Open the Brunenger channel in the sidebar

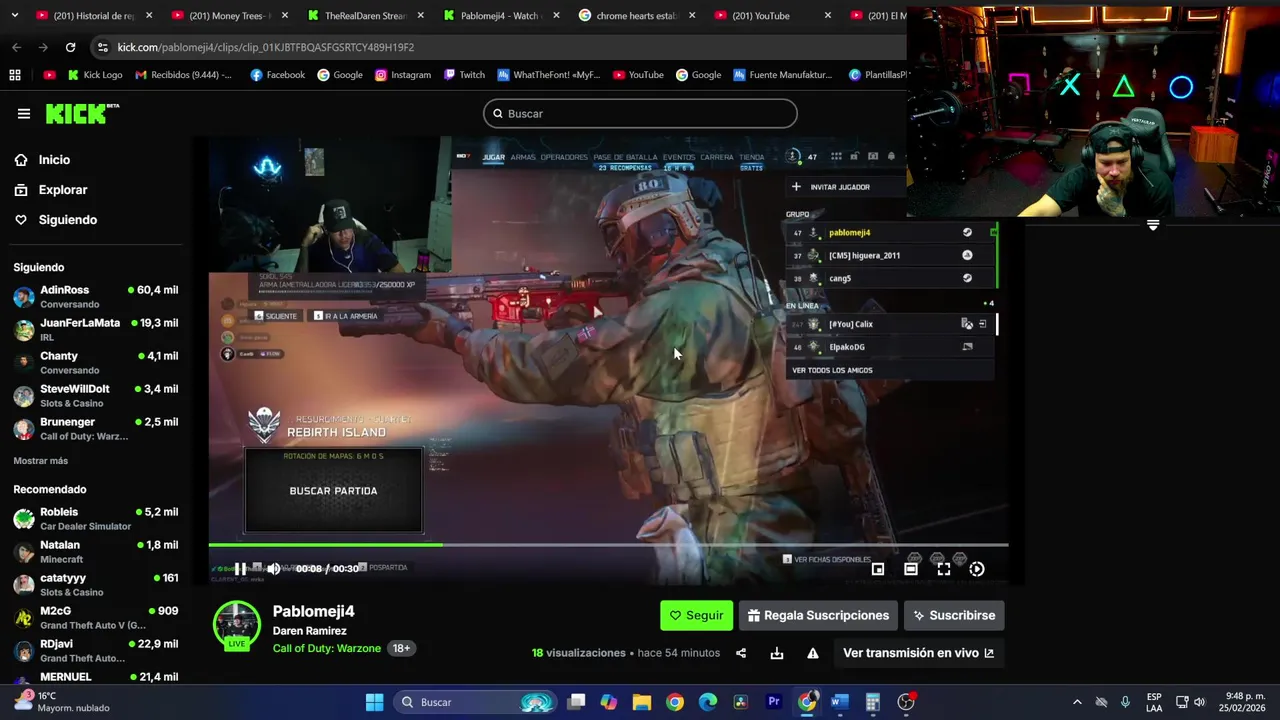pyautogui.click(x=95, y=429)
